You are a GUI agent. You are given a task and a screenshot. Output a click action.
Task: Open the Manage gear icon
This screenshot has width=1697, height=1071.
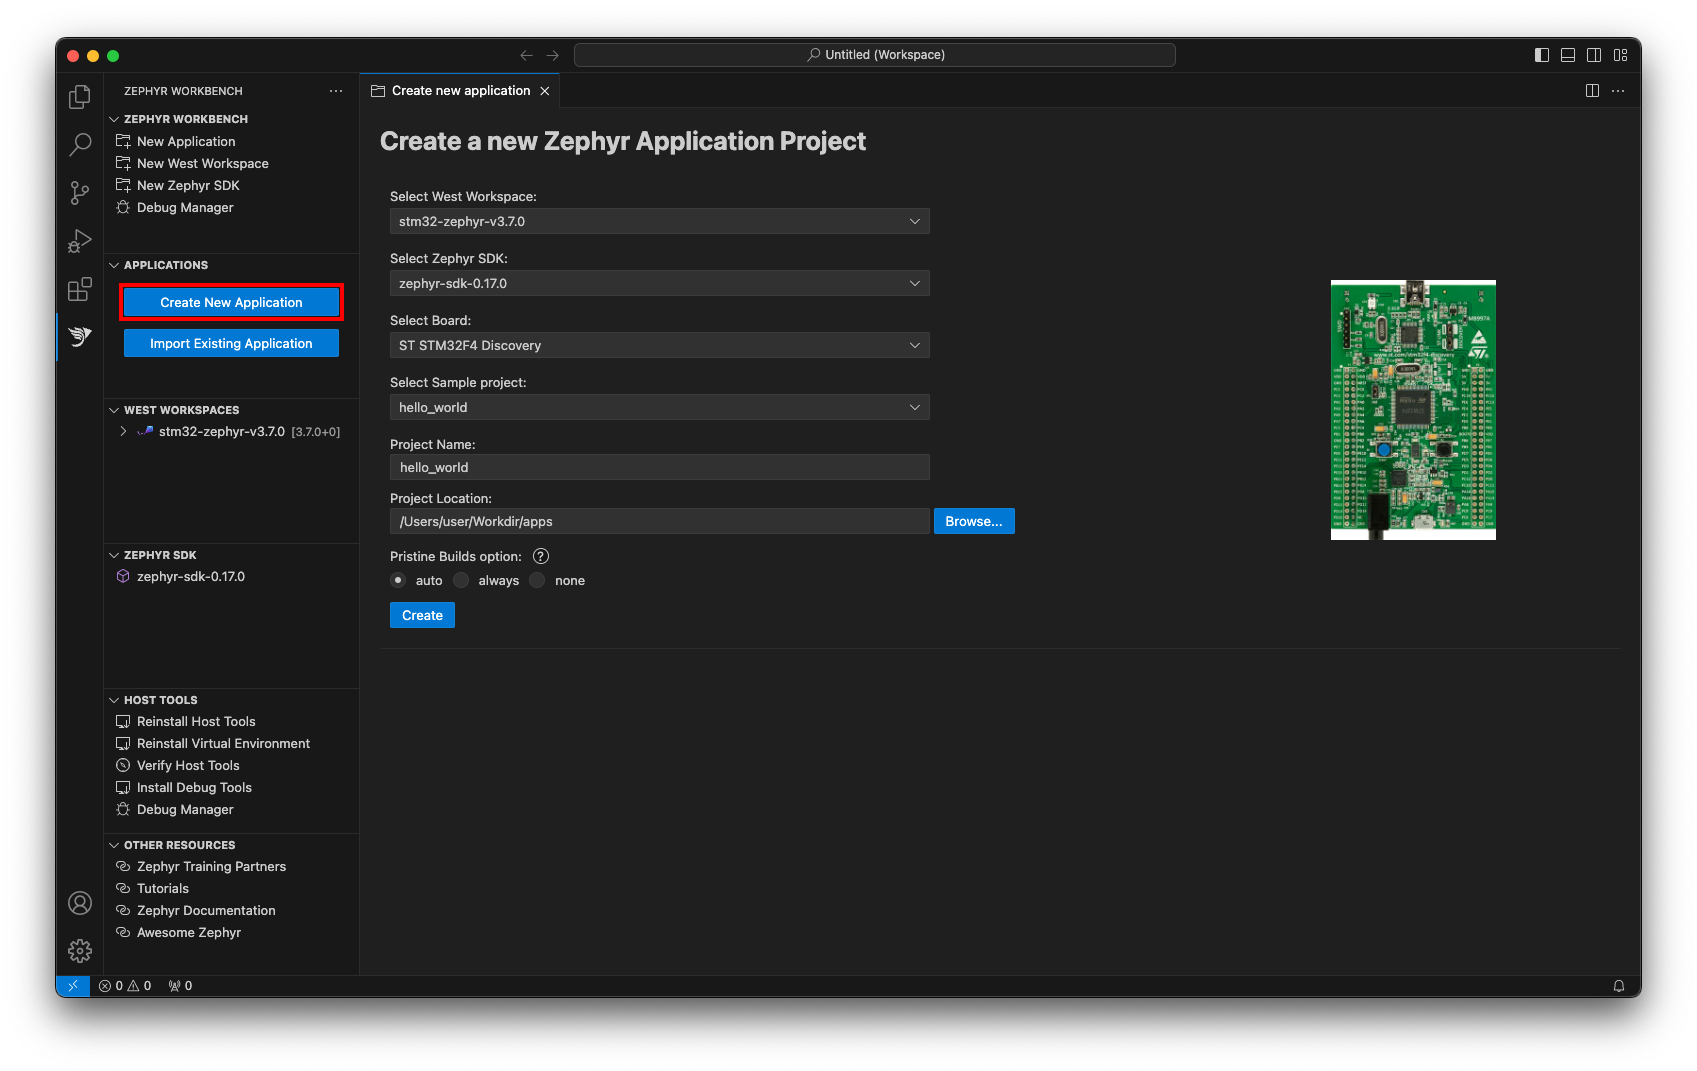80,951
